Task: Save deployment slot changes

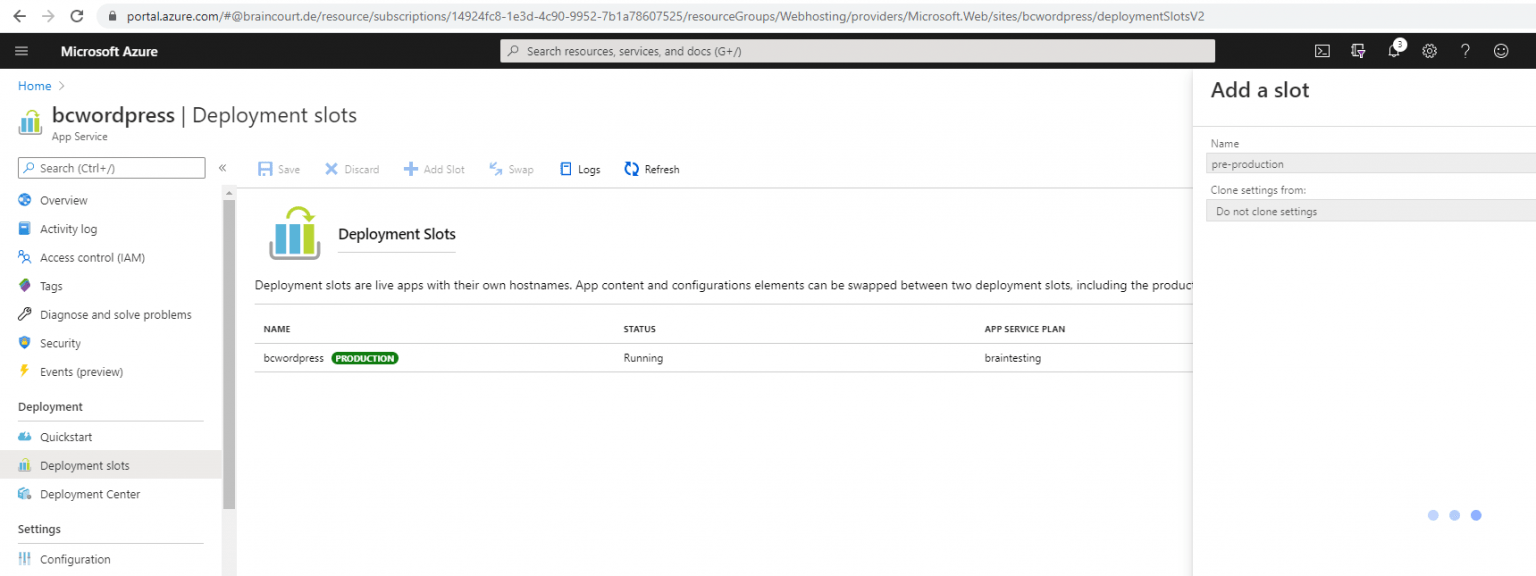Action: pos(278,168)
